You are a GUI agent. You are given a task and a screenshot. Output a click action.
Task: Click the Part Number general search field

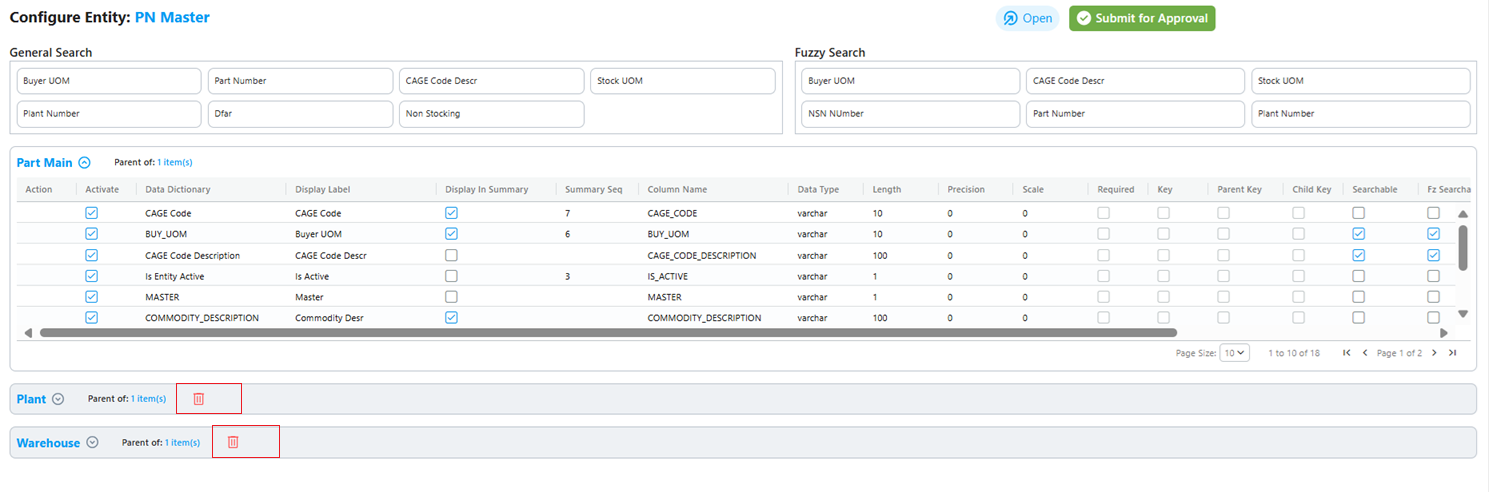[301, 81]
